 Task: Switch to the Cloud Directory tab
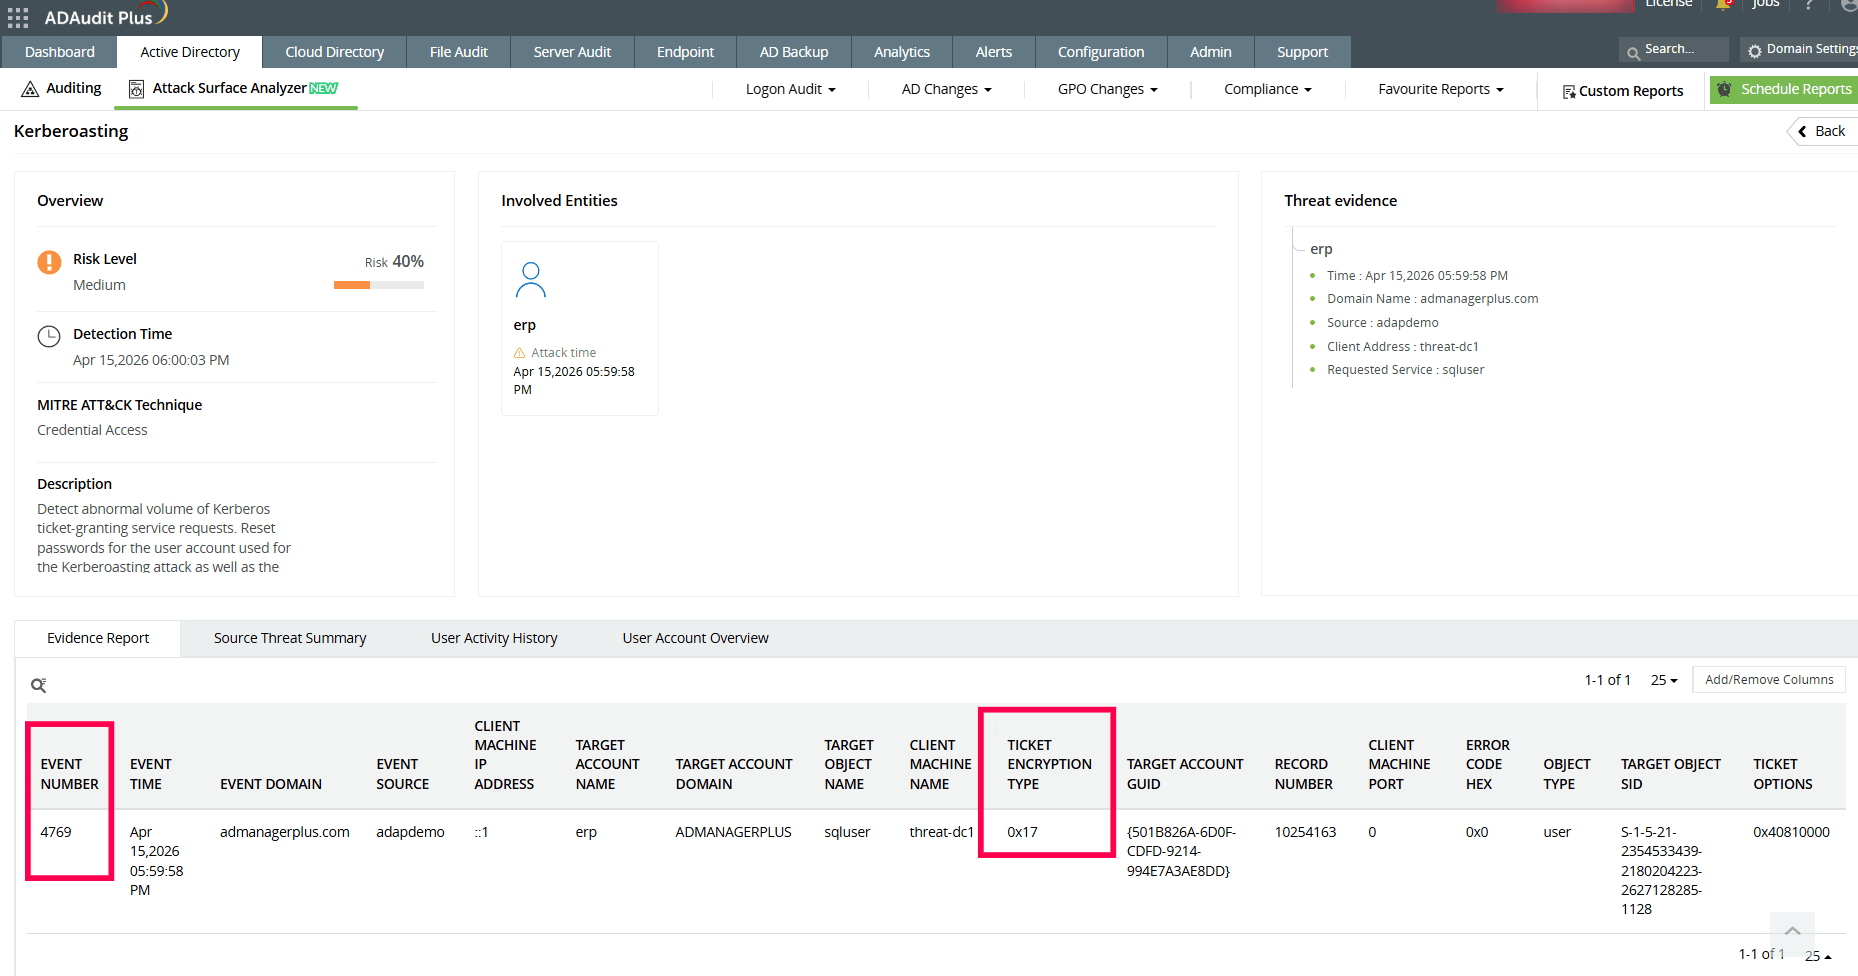coord(334,52)
